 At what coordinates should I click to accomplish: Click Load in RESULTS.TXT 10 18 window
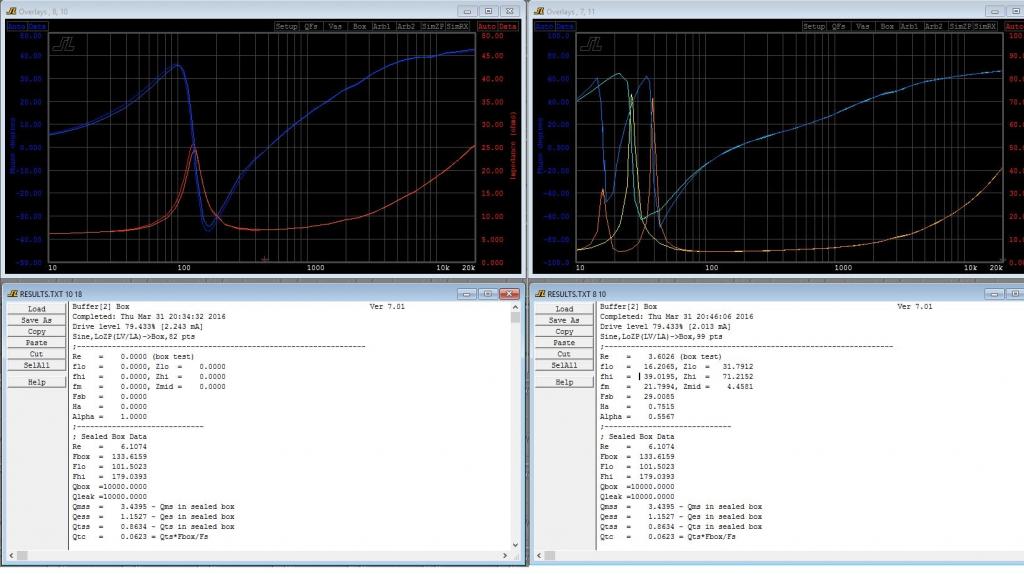[x=37, y=309]
